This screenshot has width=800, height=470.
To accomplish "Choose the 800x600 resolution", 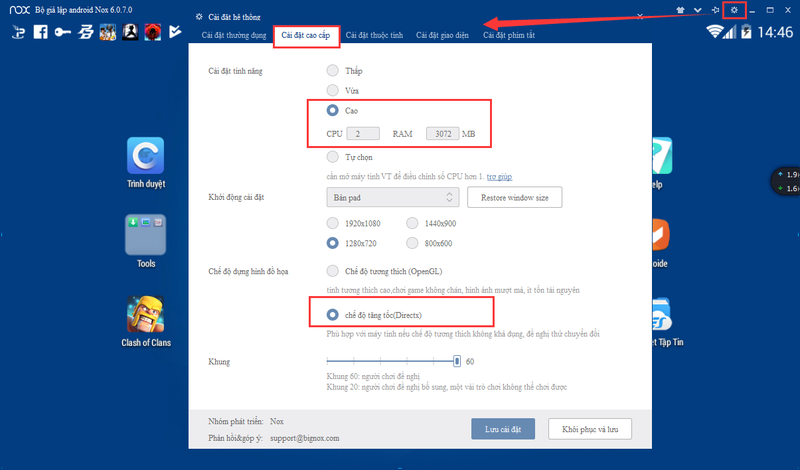I will pos(412,243).
